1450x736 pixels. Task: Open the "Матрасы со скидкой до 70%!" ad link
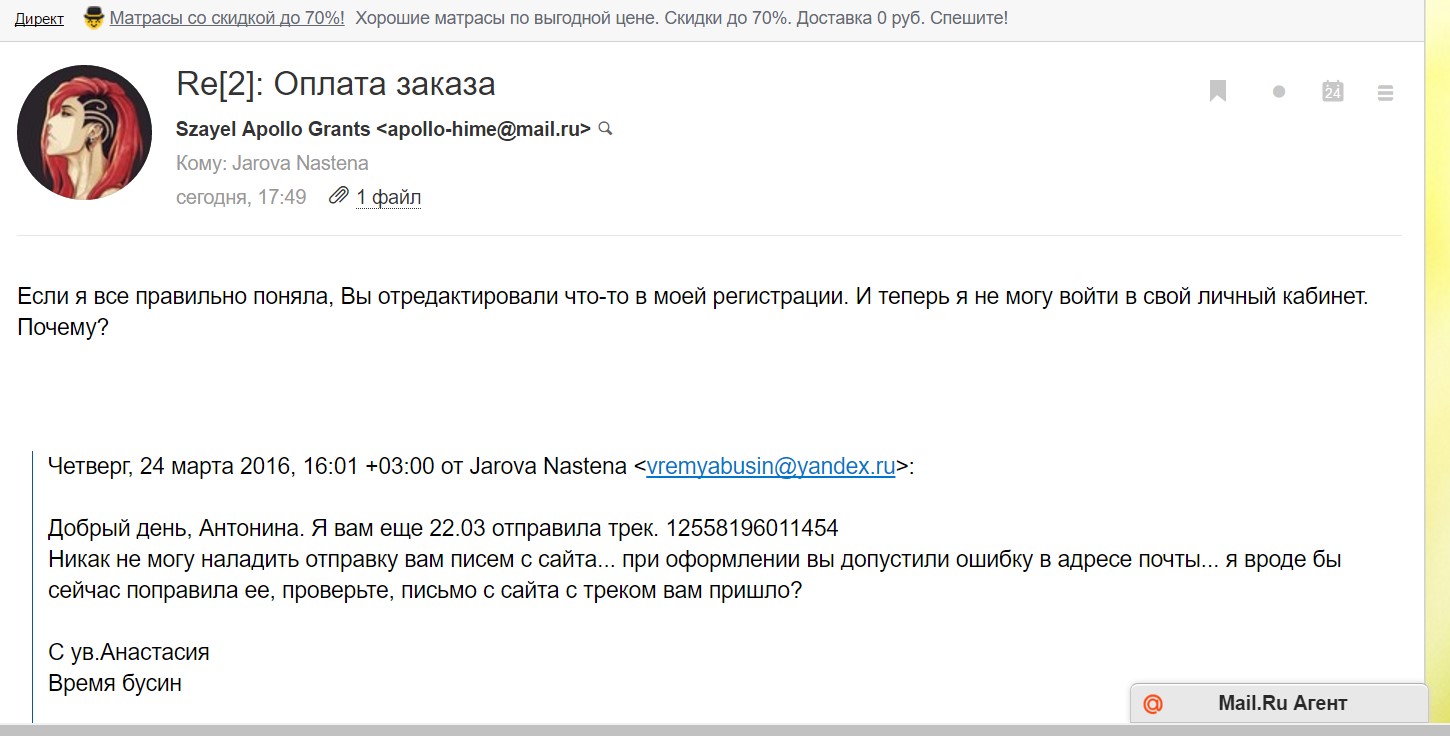pos(227,18)
